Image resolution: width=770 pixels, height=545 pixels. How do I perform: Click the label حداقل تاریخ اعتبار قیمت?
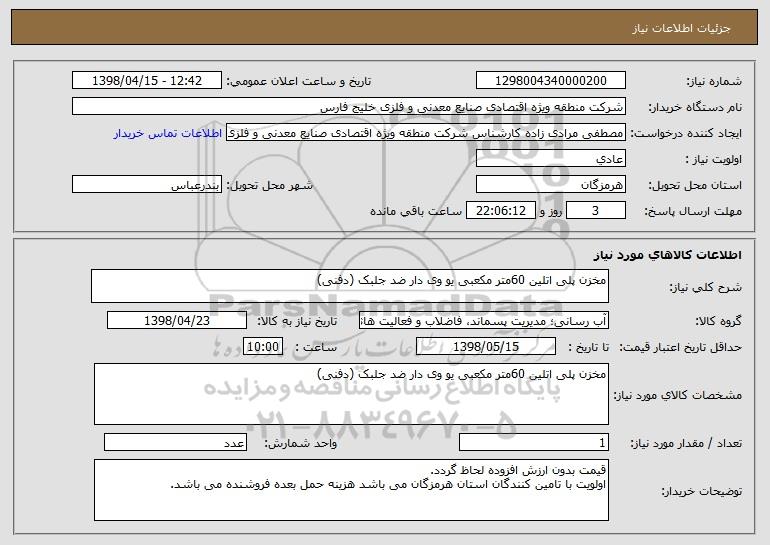(680, 347)
